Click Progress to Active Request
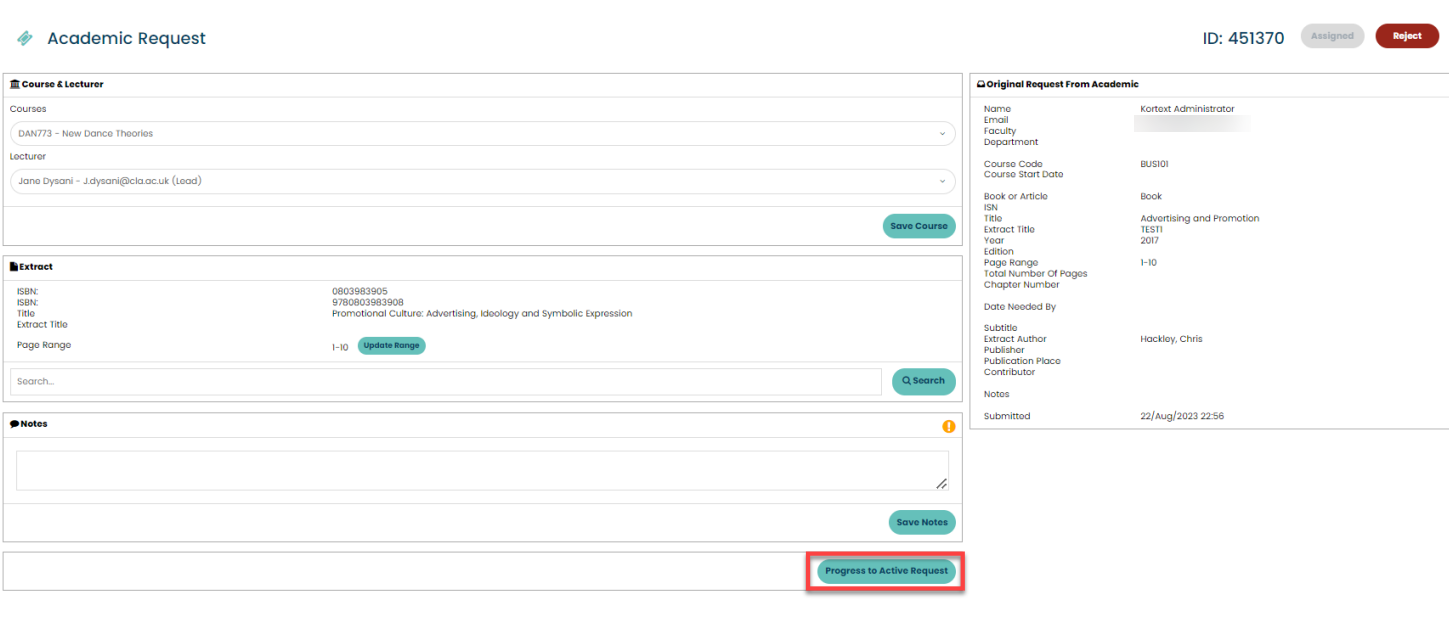The width and height of the screenshot is (1449, 621). 886,571
